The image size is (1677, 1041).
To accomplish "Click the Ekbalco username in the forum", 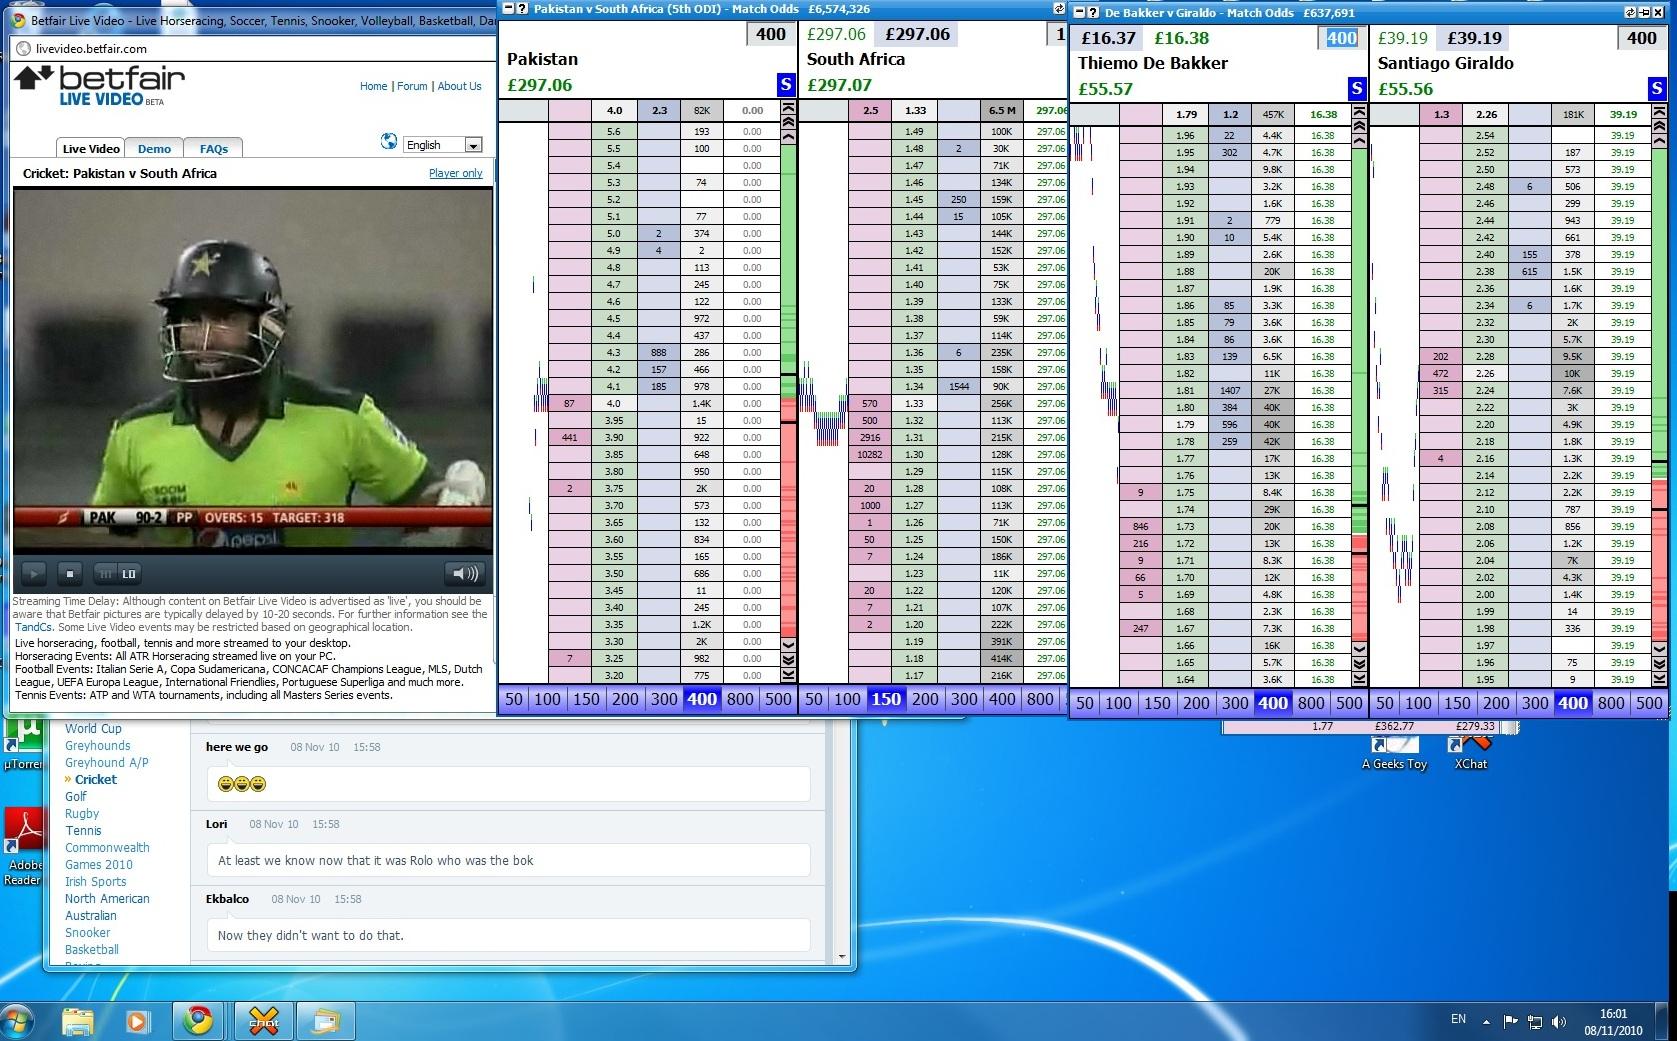I will pos(227,899).
